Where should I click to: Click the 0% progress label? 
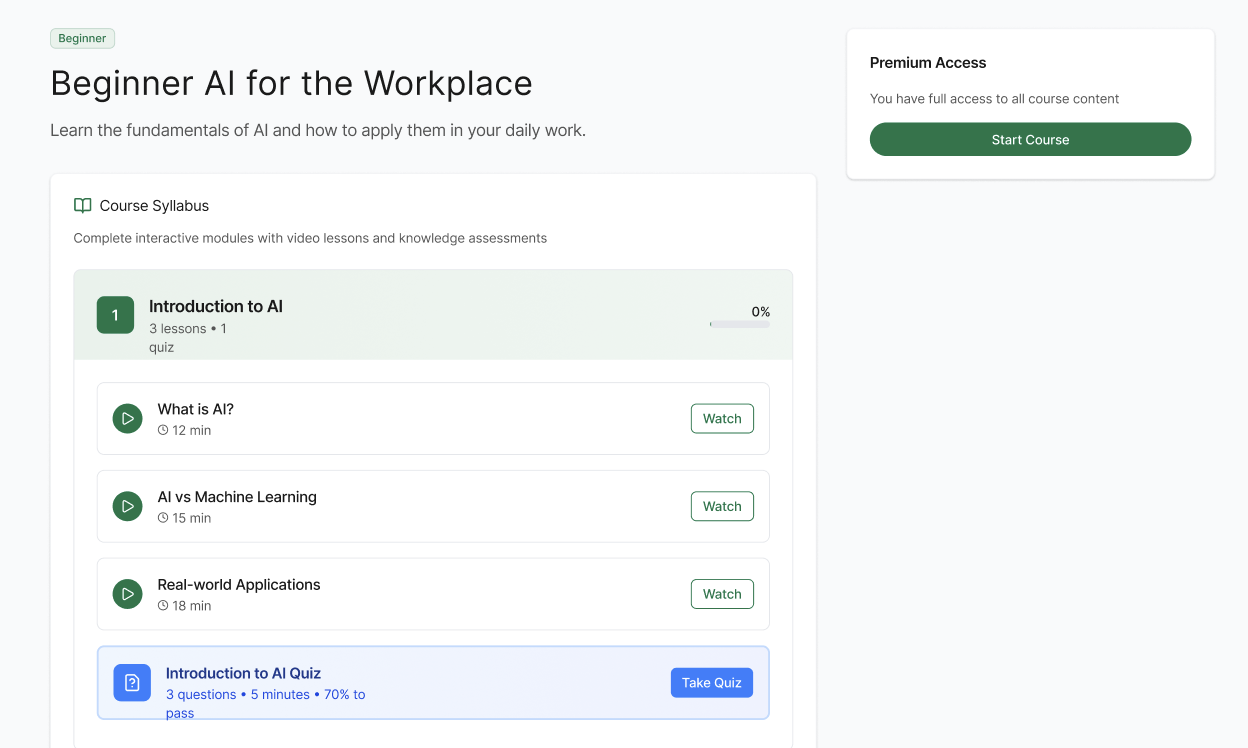760,312
